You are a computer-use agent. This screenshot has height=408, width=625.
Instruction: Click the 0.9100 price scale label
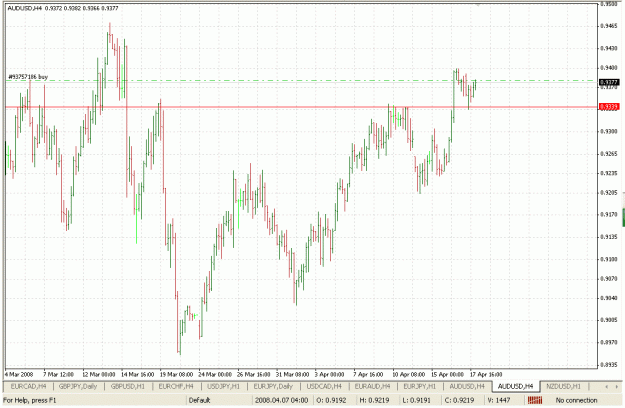(x=609, y=259)
